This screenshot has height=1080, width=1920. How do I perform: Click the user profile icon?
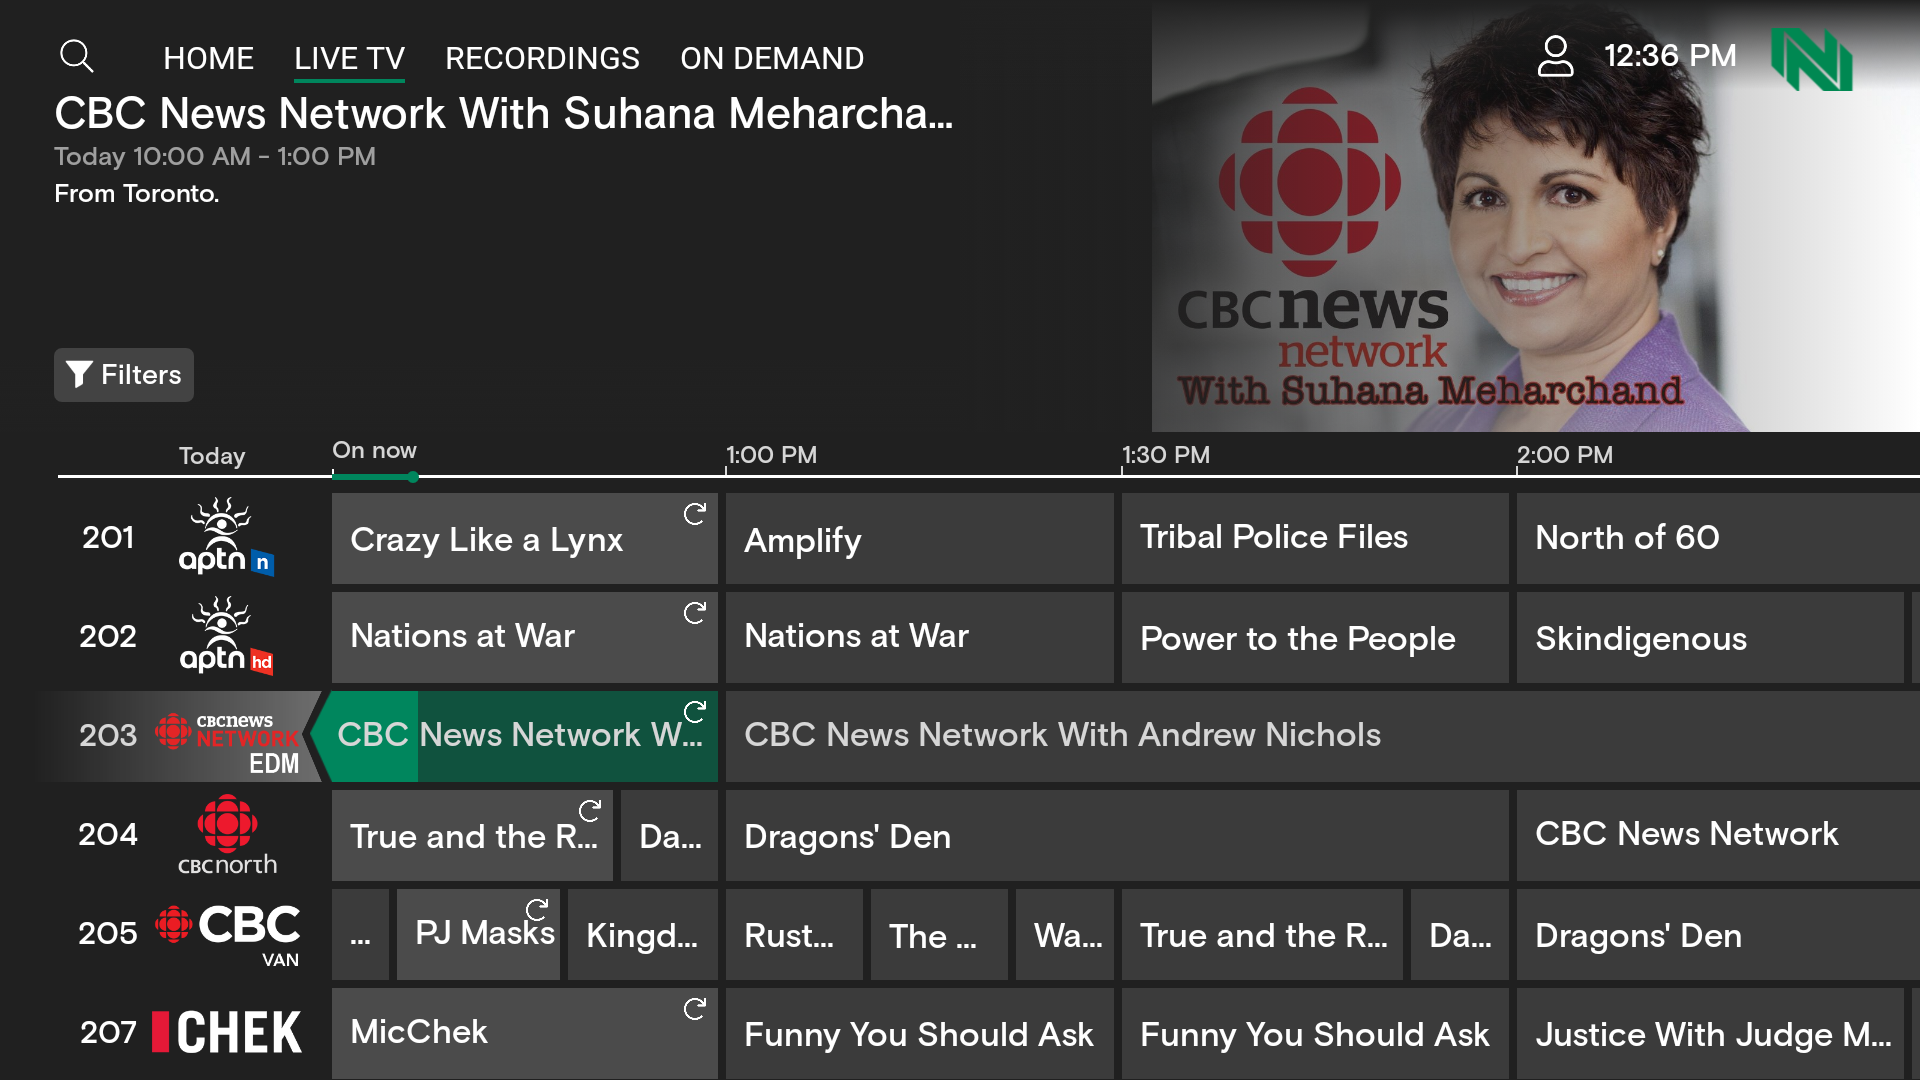coord(1556,57)
